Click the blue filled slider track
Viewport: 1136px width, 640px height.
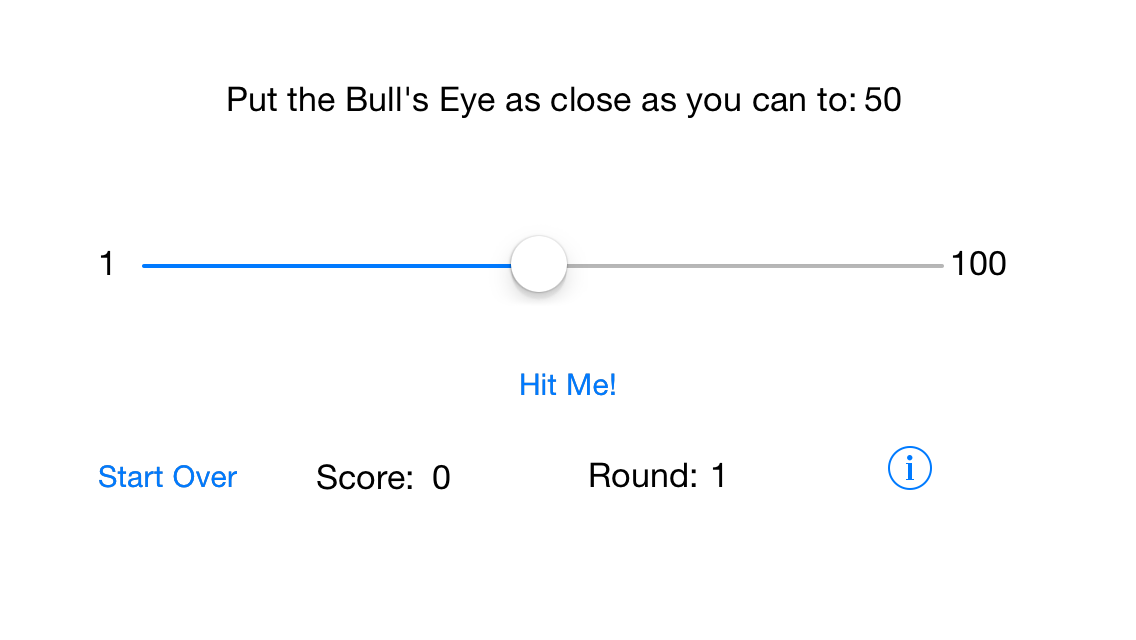point(326,266)
